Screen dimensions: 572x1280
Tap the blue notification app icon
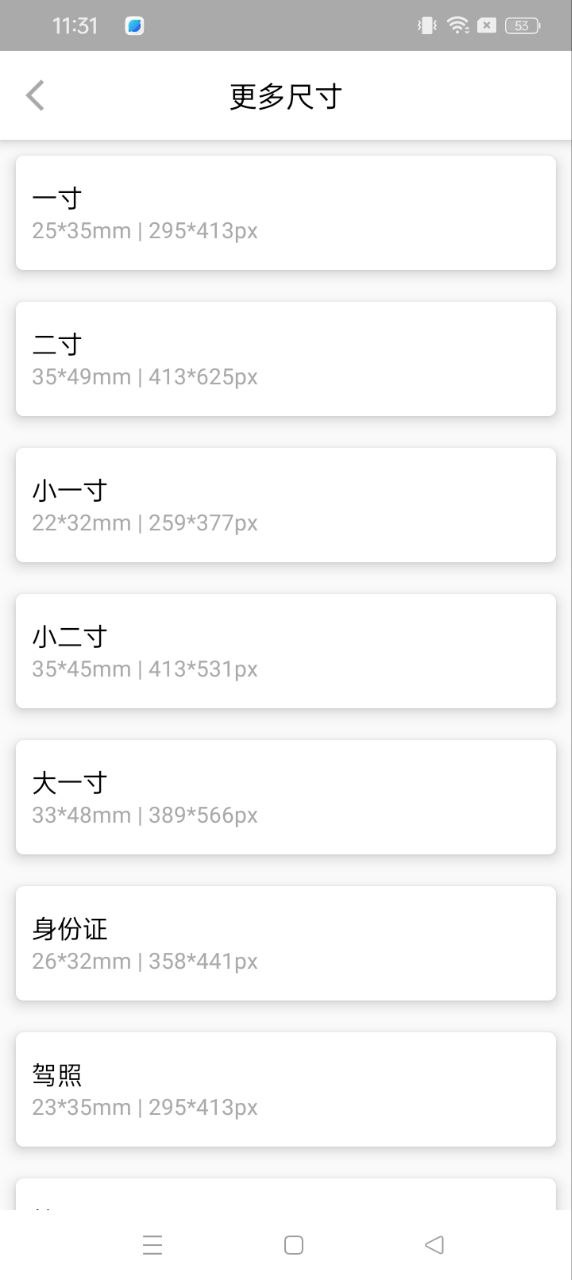(x=134, y=26)
